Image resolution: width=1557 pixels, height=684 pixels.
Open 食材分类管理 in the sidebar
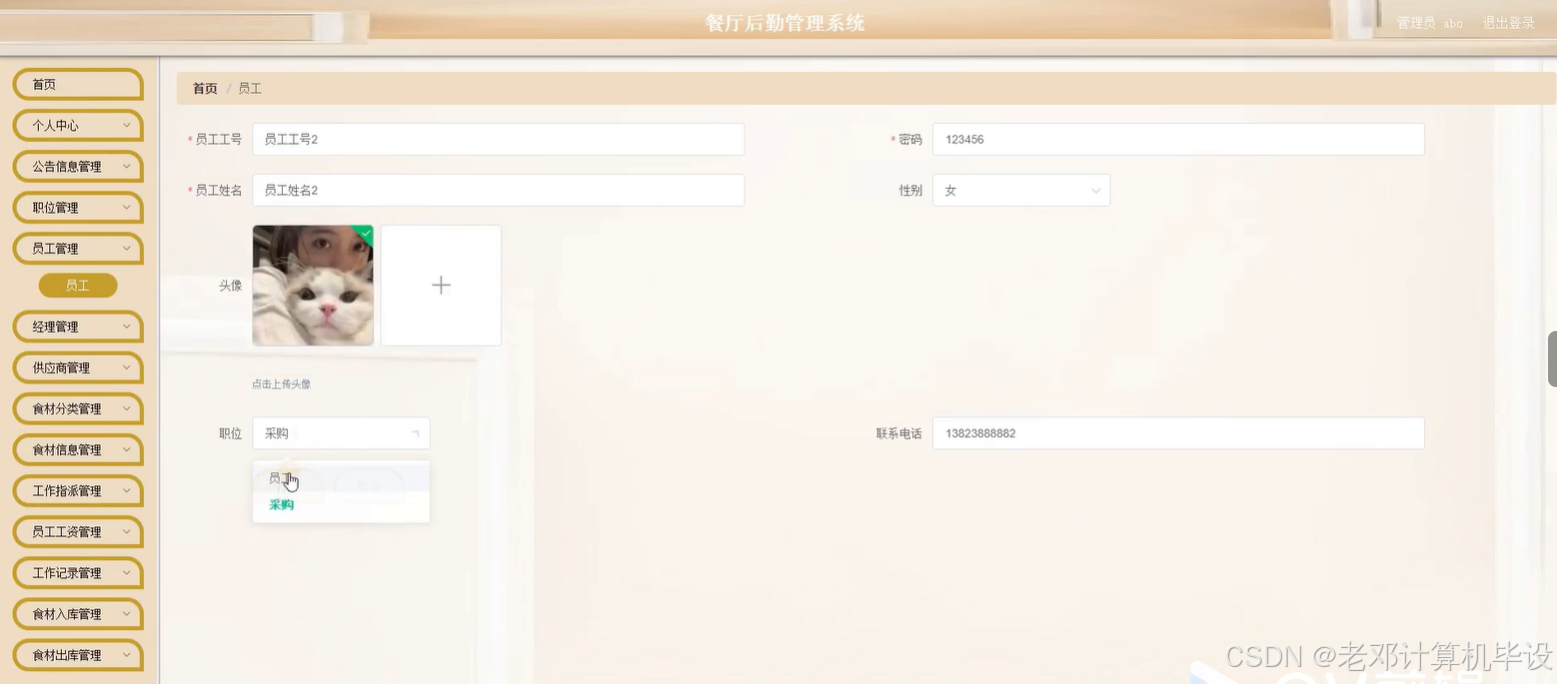tap(77, 408)
